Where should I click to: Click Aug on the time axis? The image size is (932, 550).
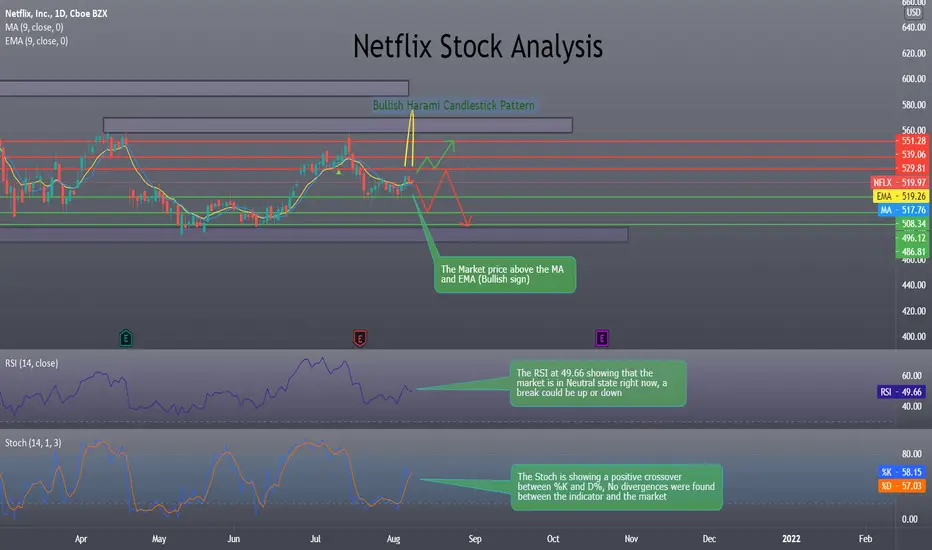pyautogui.click(x=393, y=539)
